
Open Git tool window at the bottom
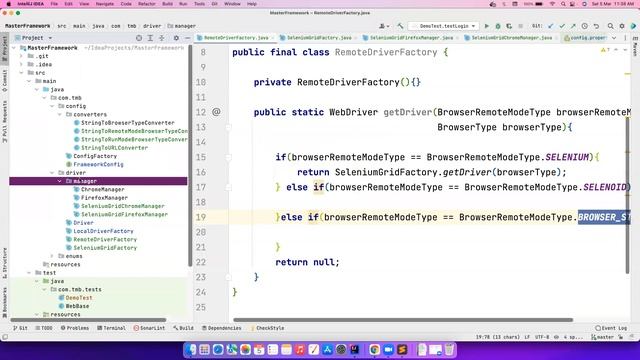[20, 328]
